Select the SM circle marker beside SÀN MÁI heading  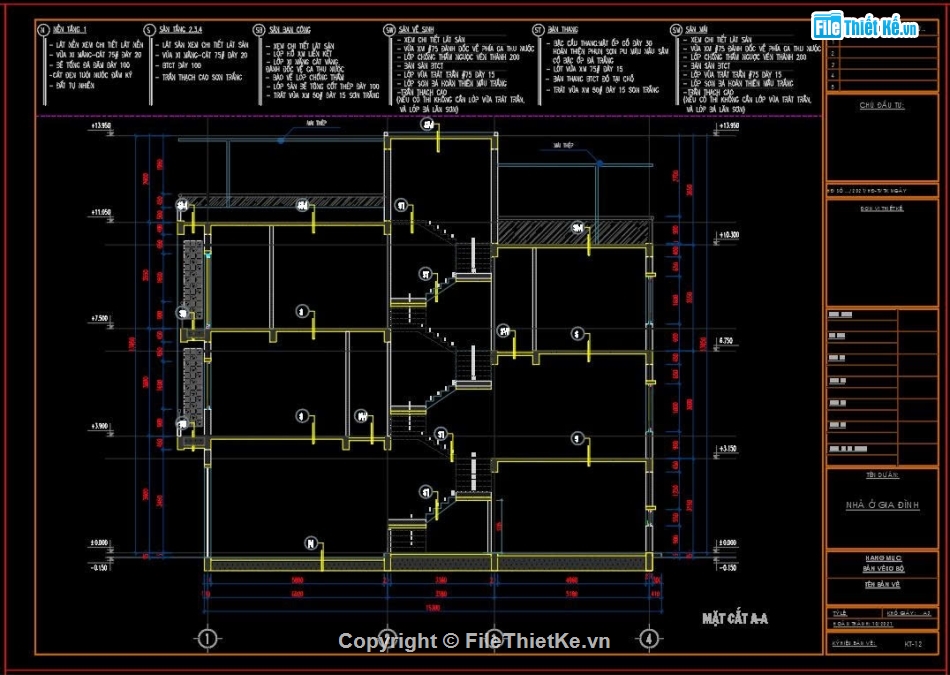[x=676, y=31]
